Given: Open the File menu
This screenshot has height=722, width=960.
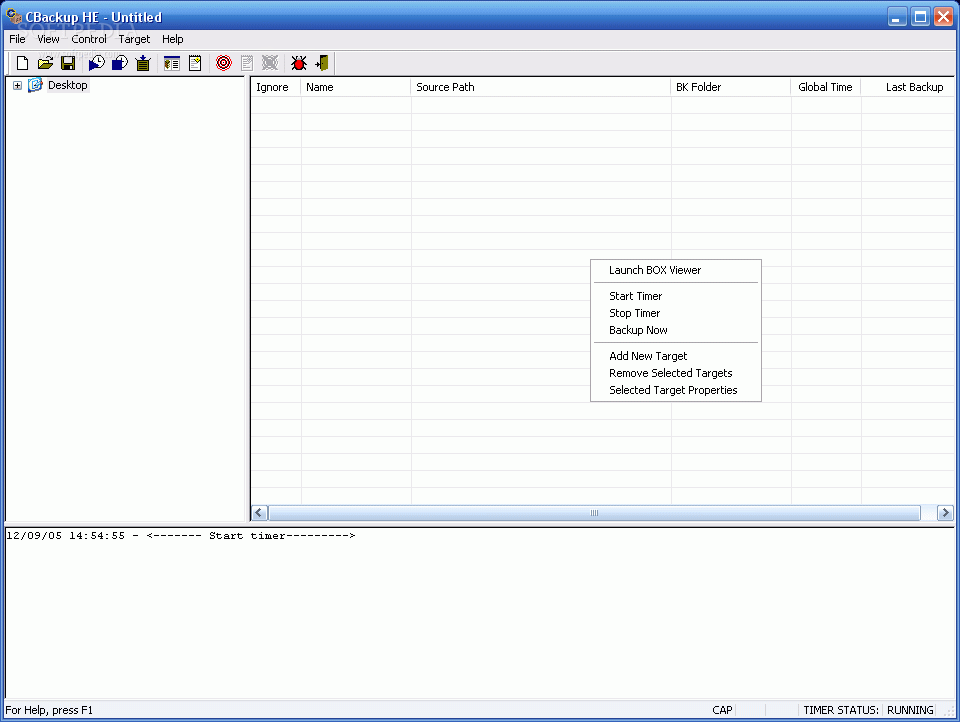Looking at the screenshot, I should pos(17,39).
